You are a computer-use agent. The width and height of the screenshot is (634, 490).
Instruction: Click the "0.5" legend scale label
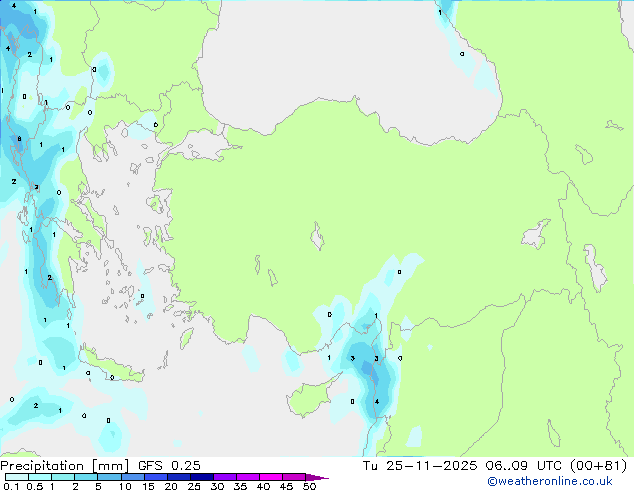coord(35,486)
